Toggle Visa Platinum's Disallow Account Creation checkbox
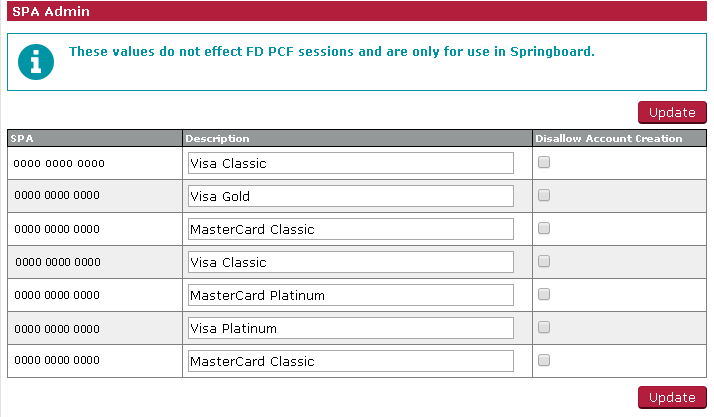 544,327
